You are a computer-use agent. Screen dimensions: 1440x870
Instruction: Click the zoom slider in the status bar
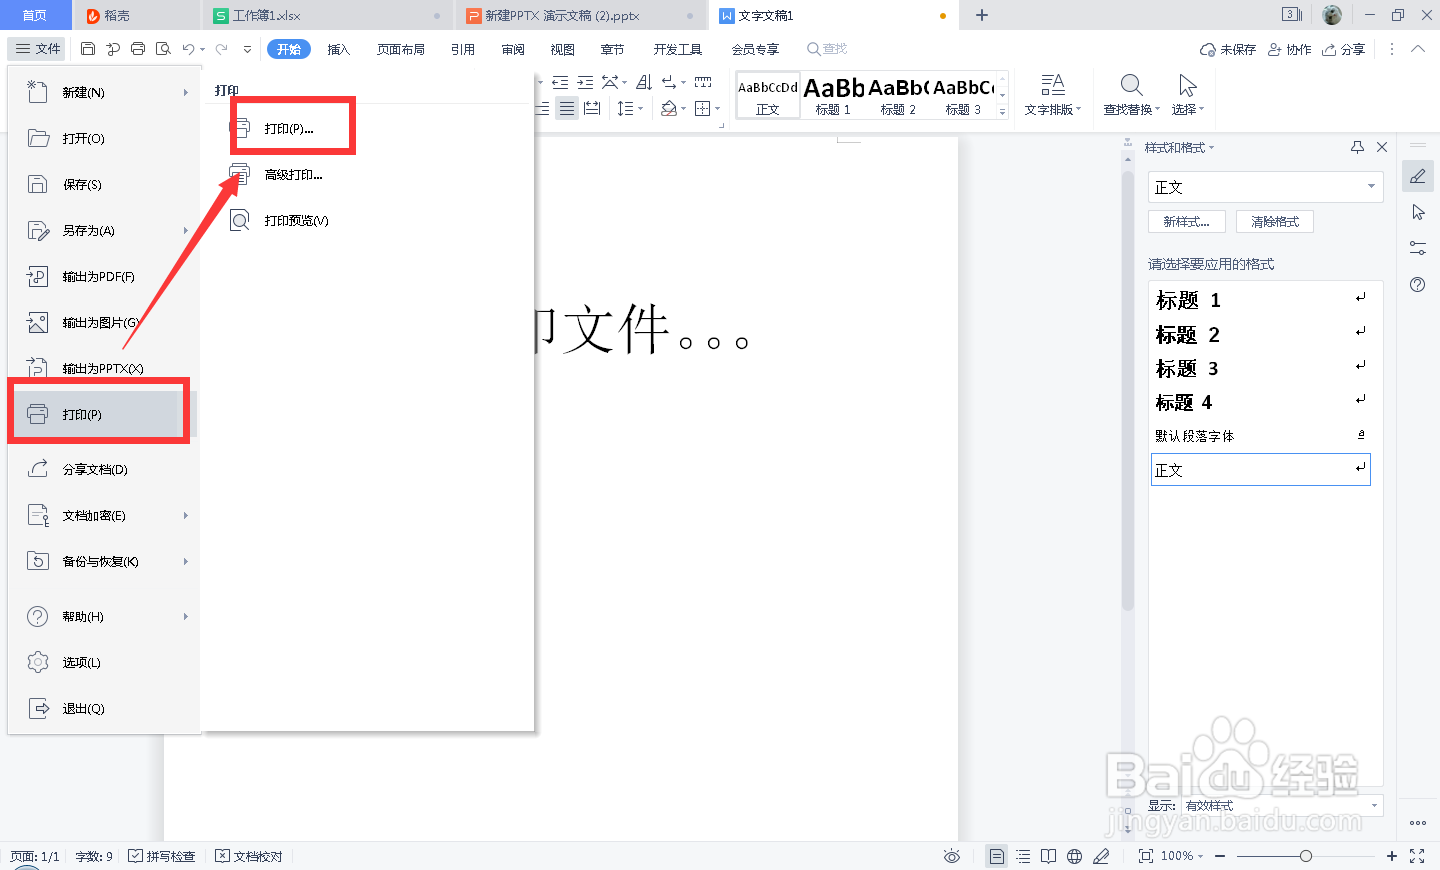1308,856
